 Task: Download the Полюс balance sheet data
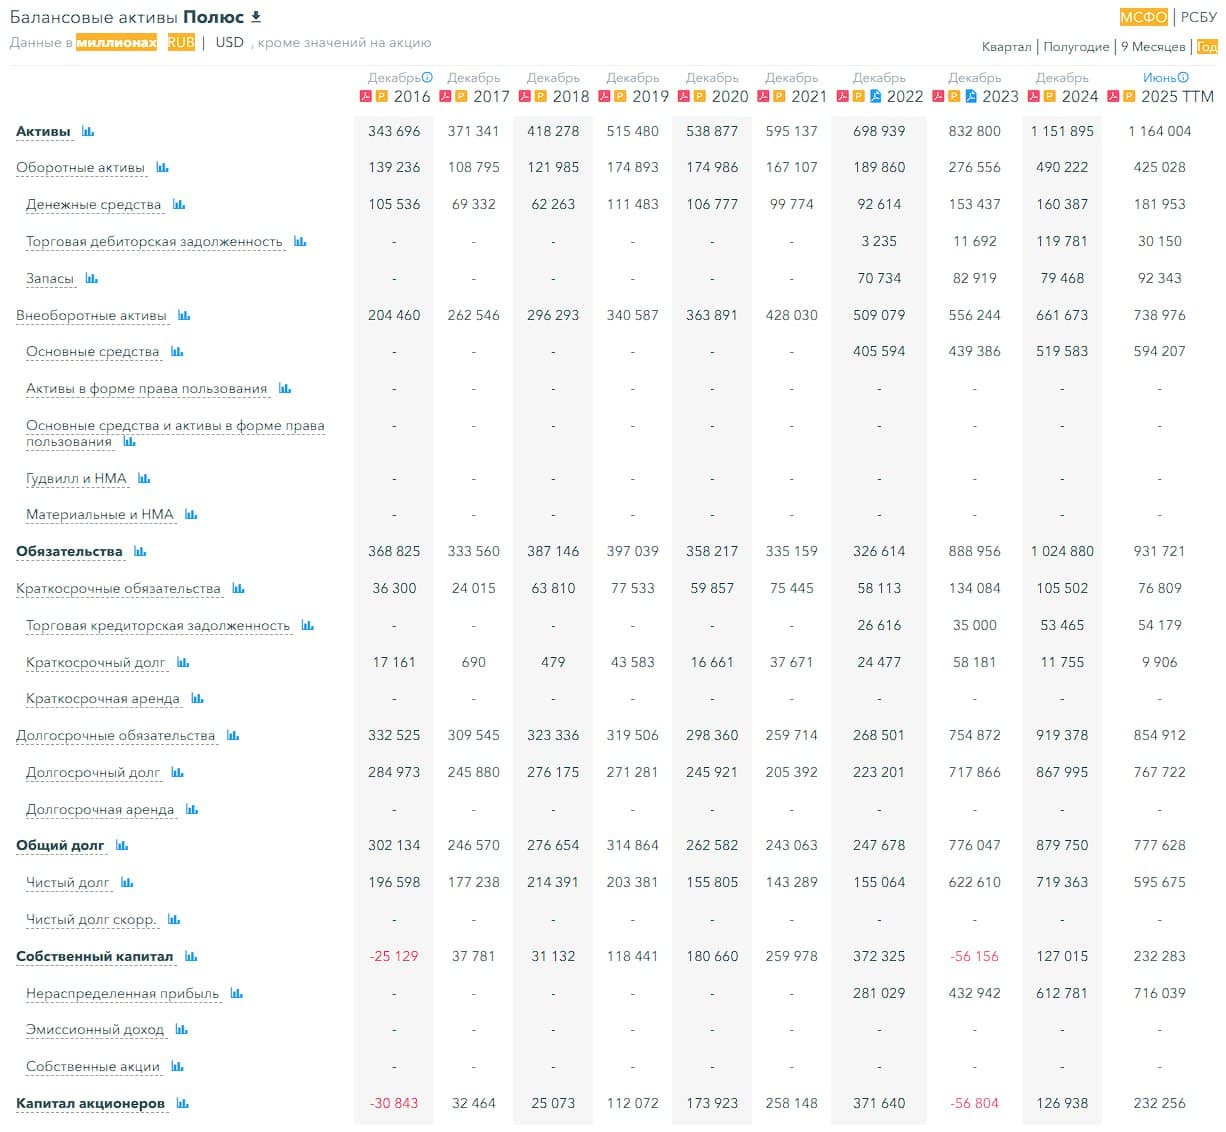pos(256,17)
